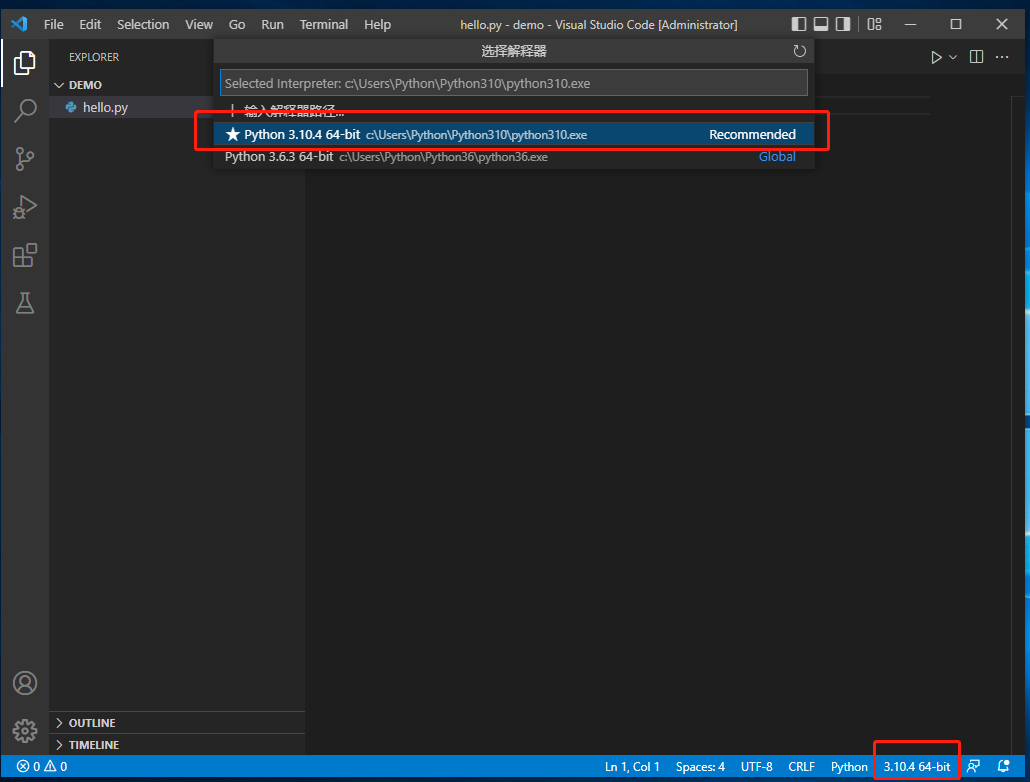Open the run button dropdown arrow
Viewport: 1030px width, 782px height.
[953, 58]
